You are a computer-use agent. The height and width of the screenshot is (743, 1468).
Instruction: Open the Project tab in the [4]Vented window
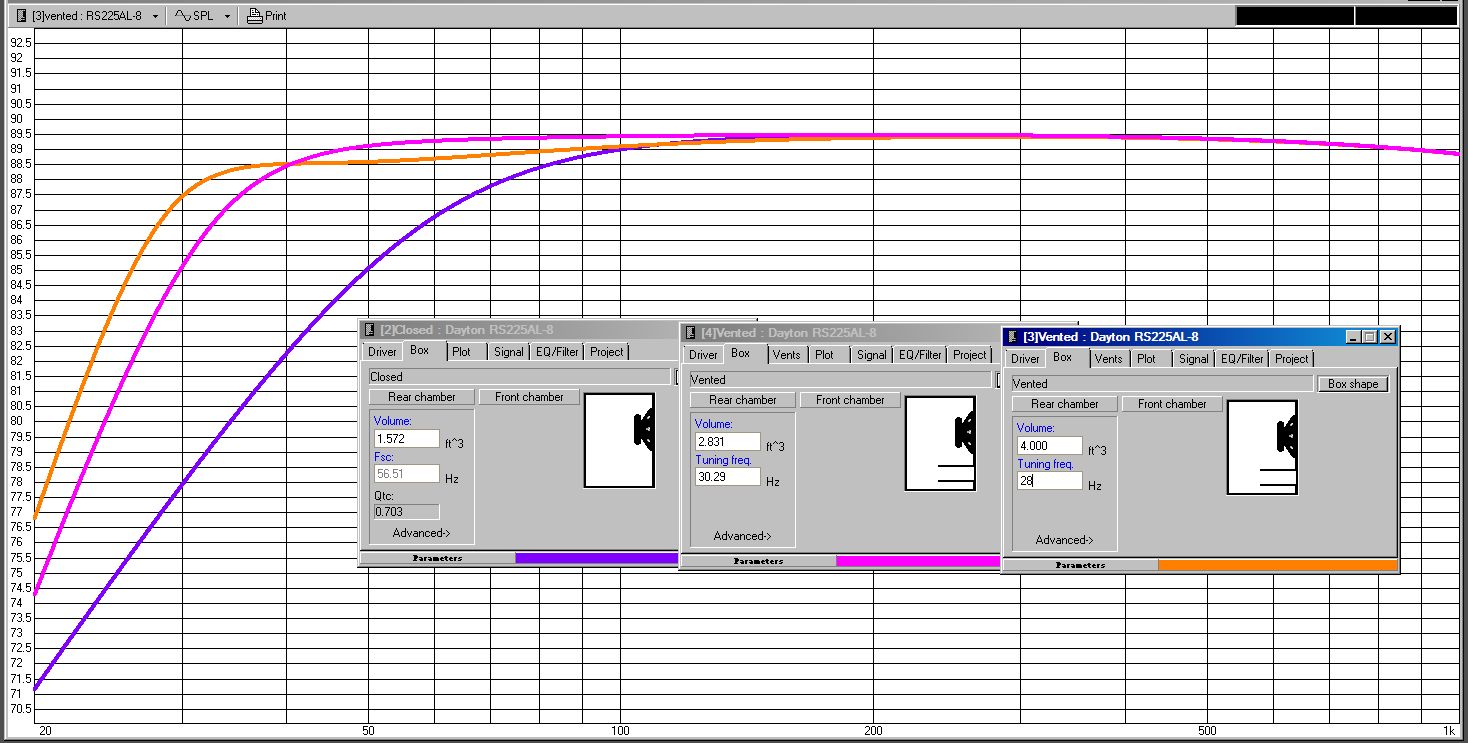[x=969, y=355]
